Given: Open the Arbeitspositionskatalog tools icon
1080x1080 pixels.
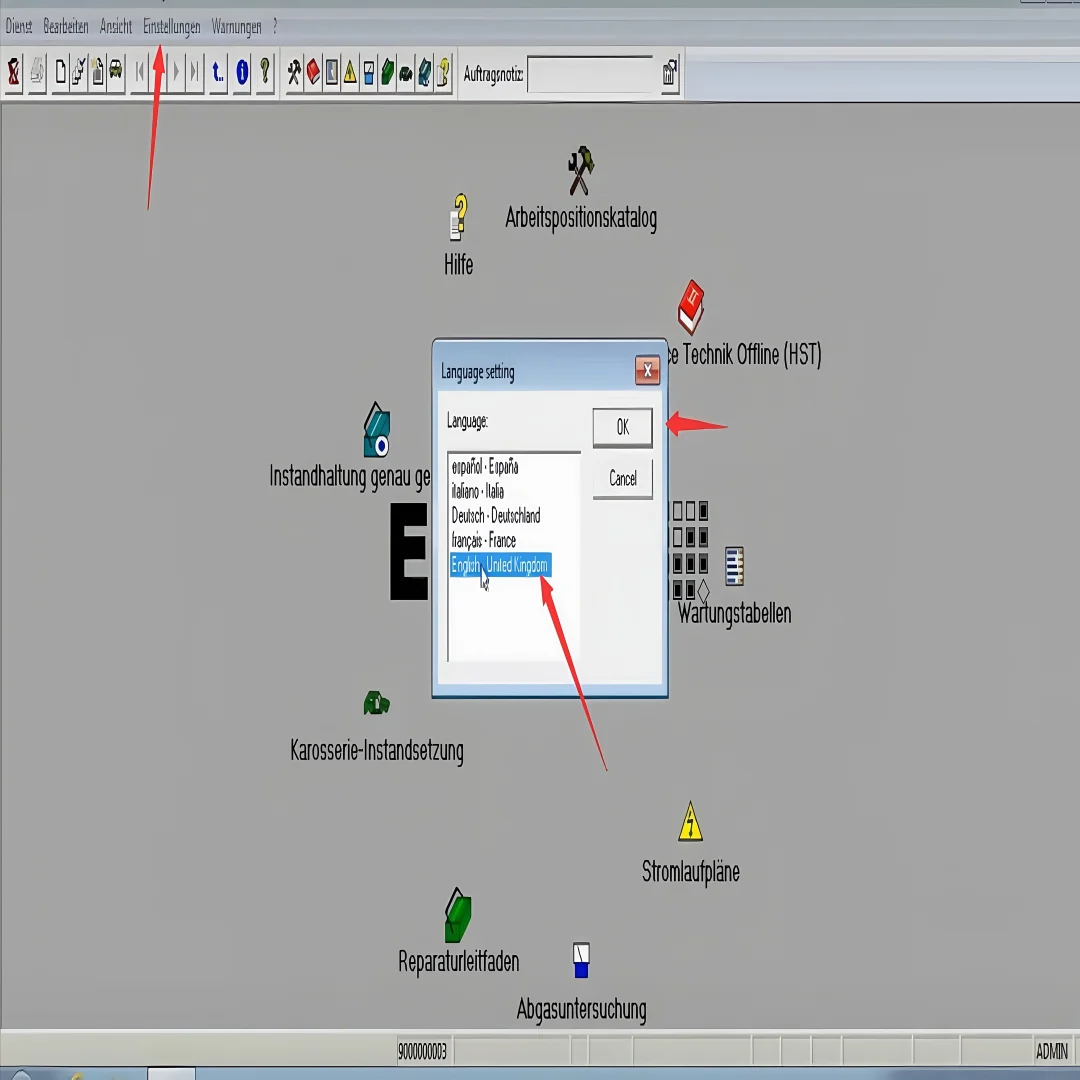Looking at the screenshot, I should (580, 172).
